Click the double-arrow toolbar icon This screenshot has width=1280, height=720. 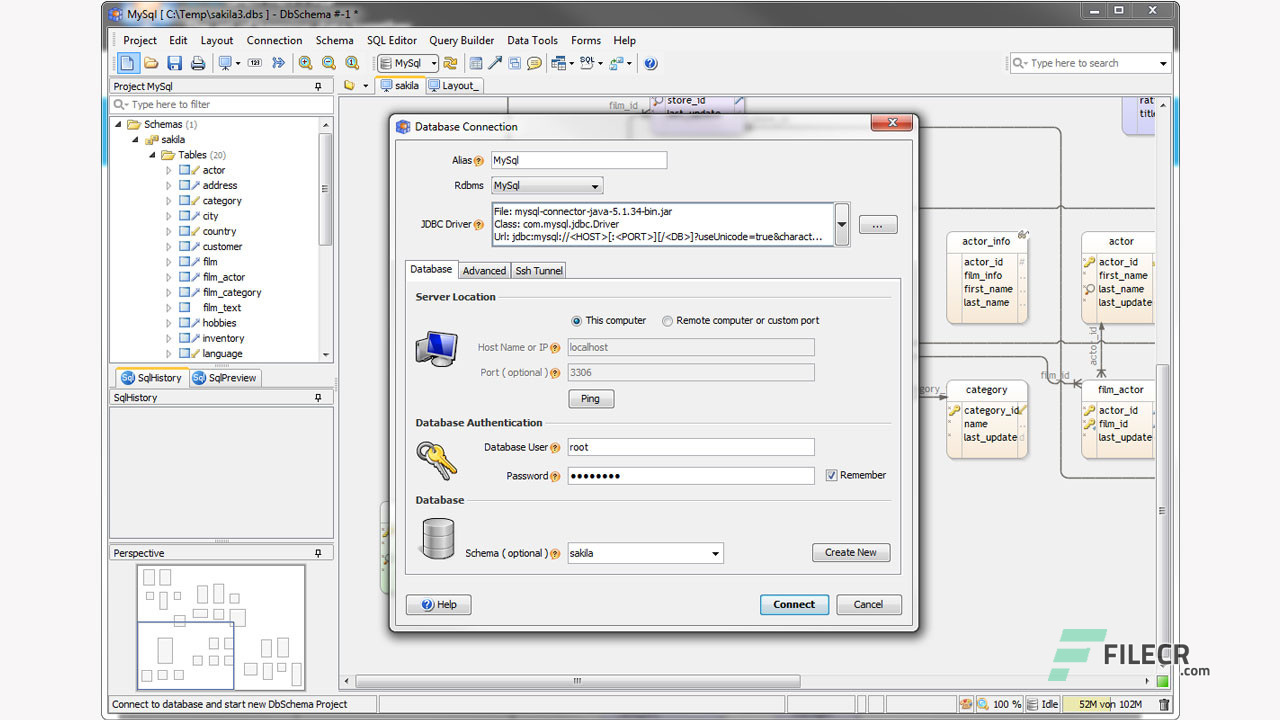pyautogui.click(x=278, y=63)
